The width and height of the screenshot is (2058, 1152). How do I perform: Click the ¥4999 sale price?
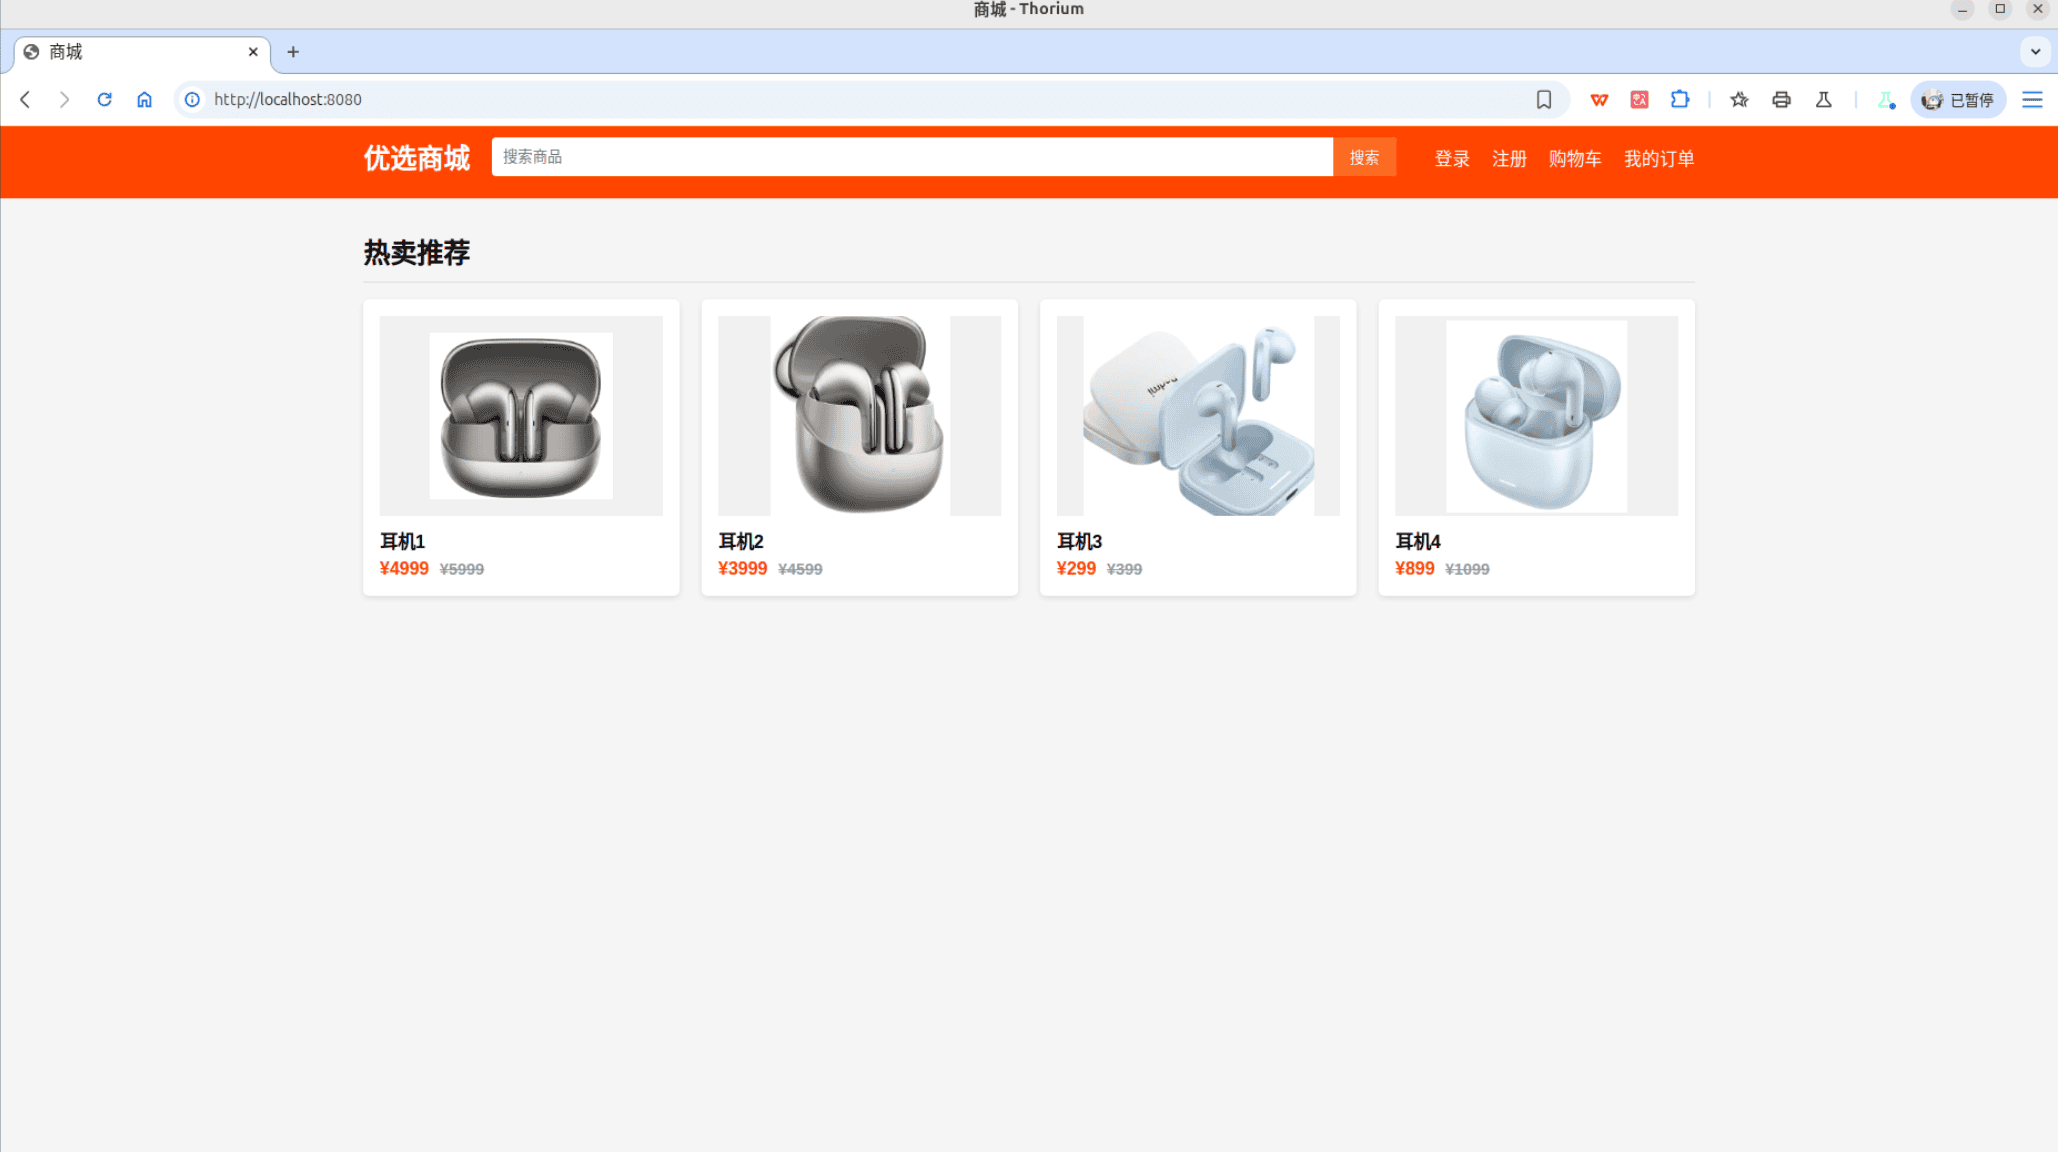pos(404,568)
